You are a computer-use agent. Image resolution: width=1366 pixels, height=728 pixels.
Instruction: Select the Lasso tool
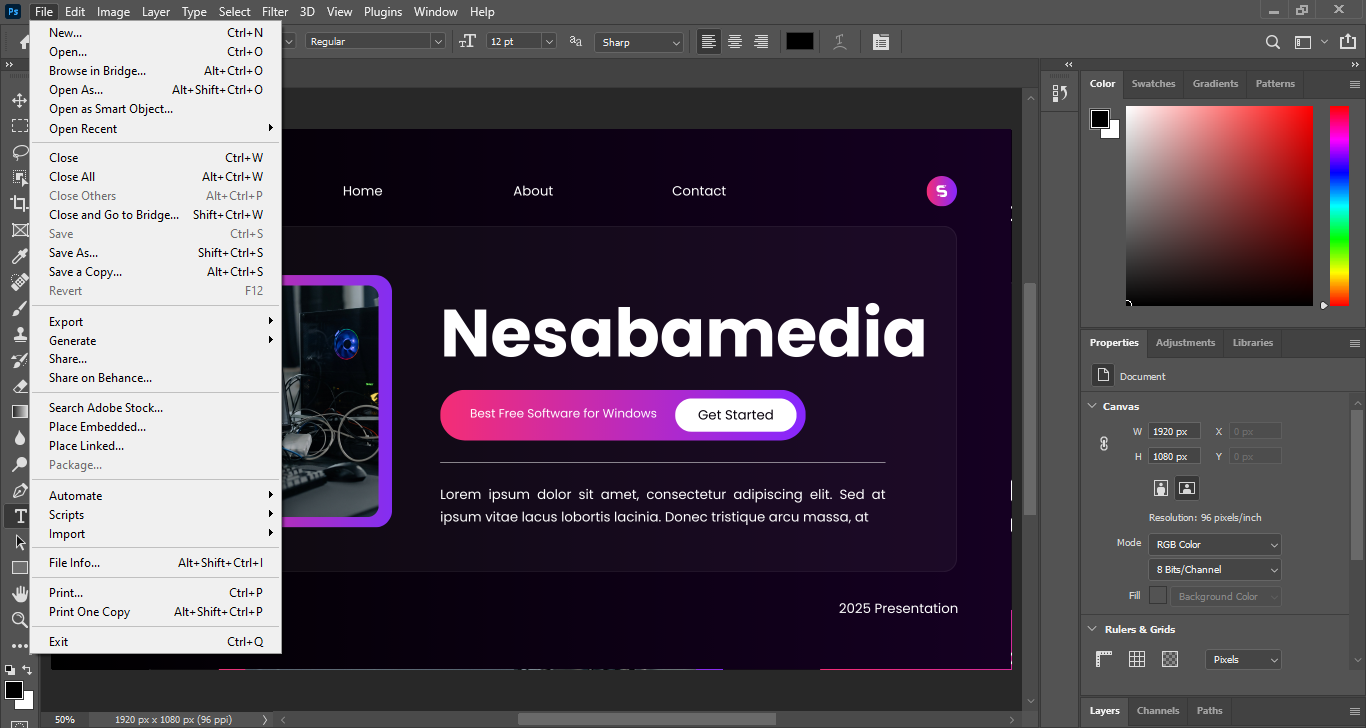point(19,152)
